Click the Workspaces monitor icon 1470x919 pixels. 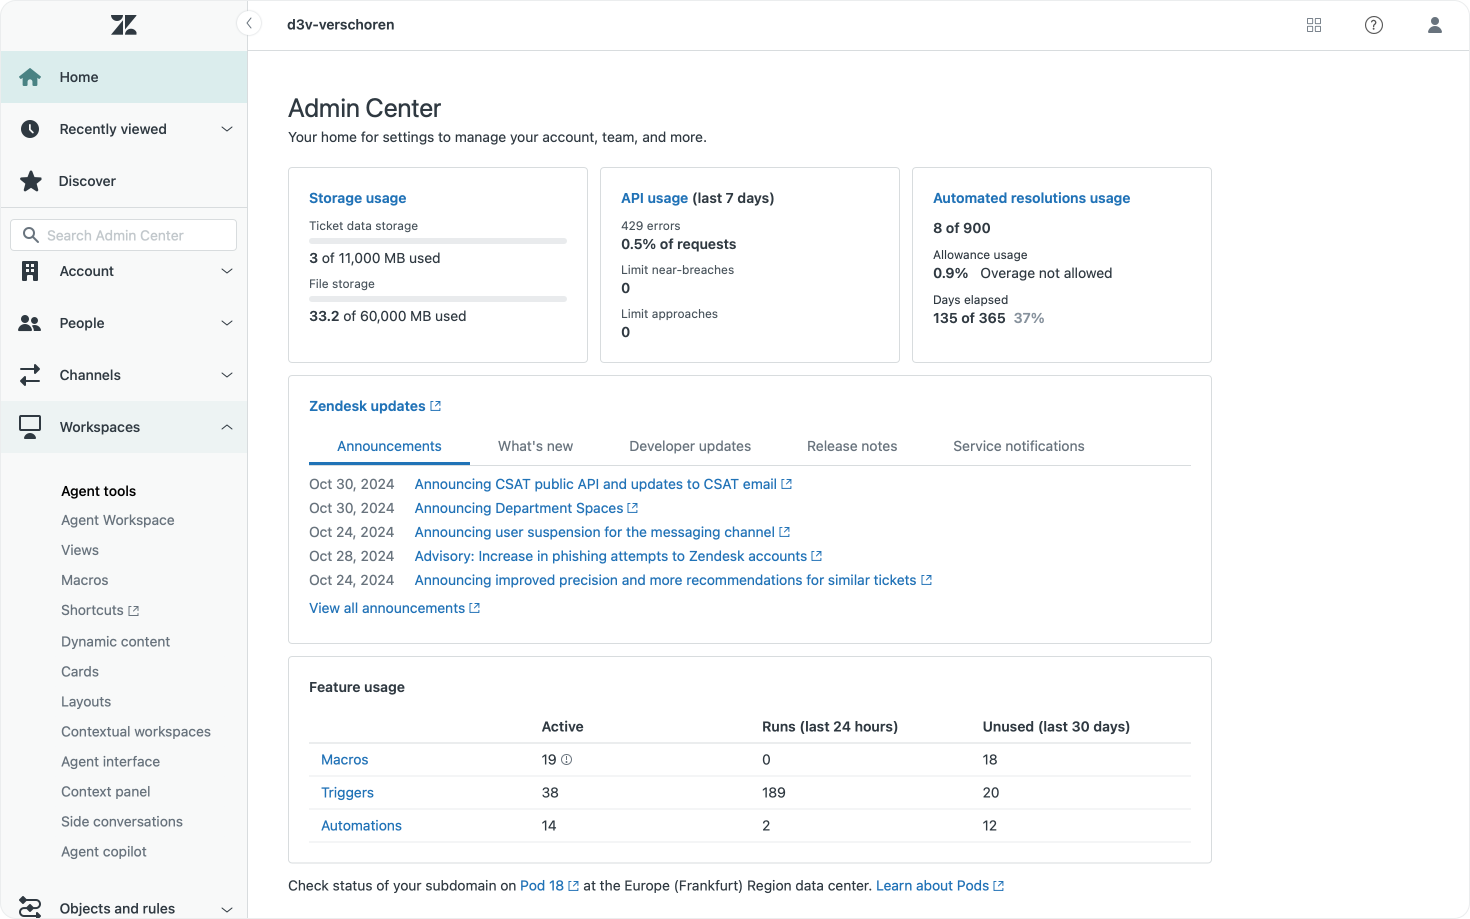click(x=30, y=427)
